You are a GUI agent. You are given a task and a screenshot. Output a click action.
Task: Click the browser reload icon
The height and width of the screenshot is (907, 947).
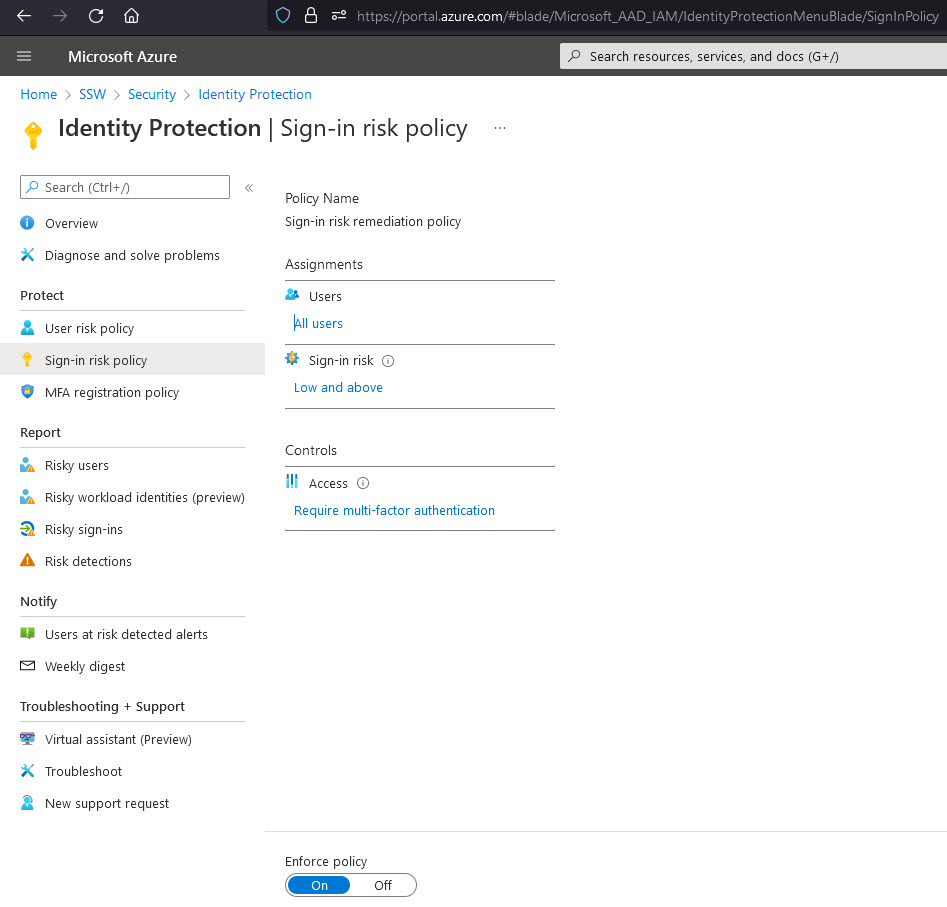click(96, 16)
